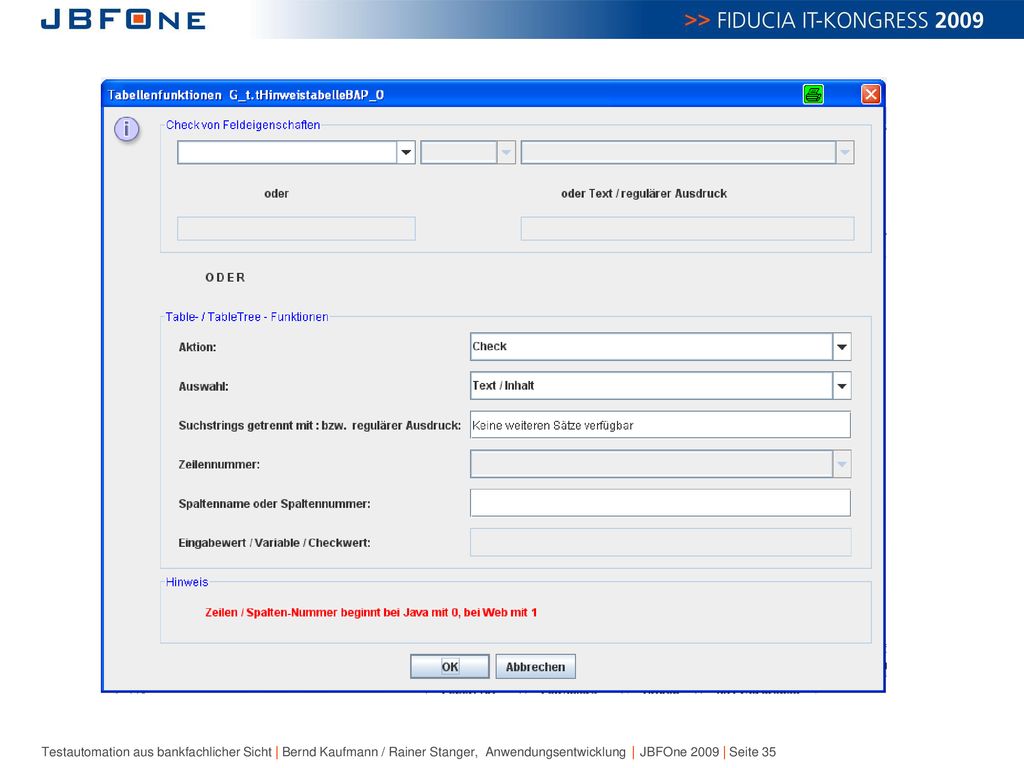The width and height of the screenshot is (1024, 768).
Task: Open the disabled middle Feldeigenschaften dropdown
Action: [505, 152]
